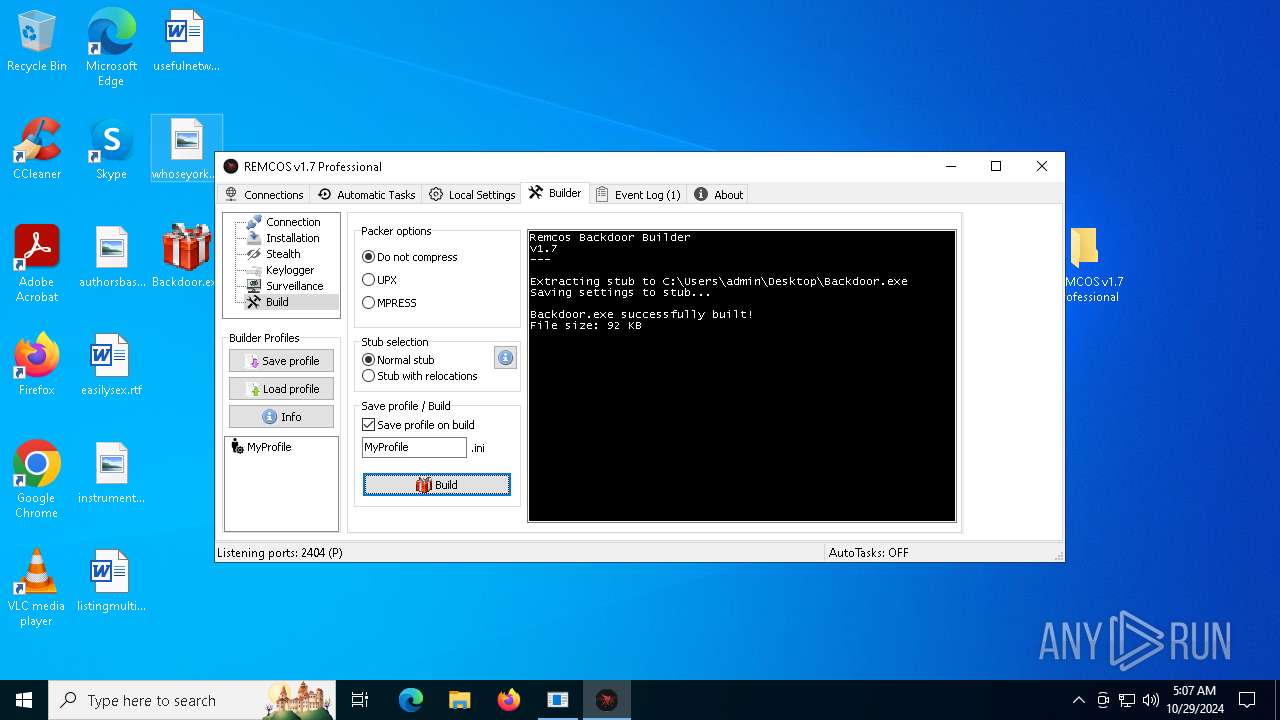
Task: Select the whoseyork image file icon
Action: tap(186, 150)
